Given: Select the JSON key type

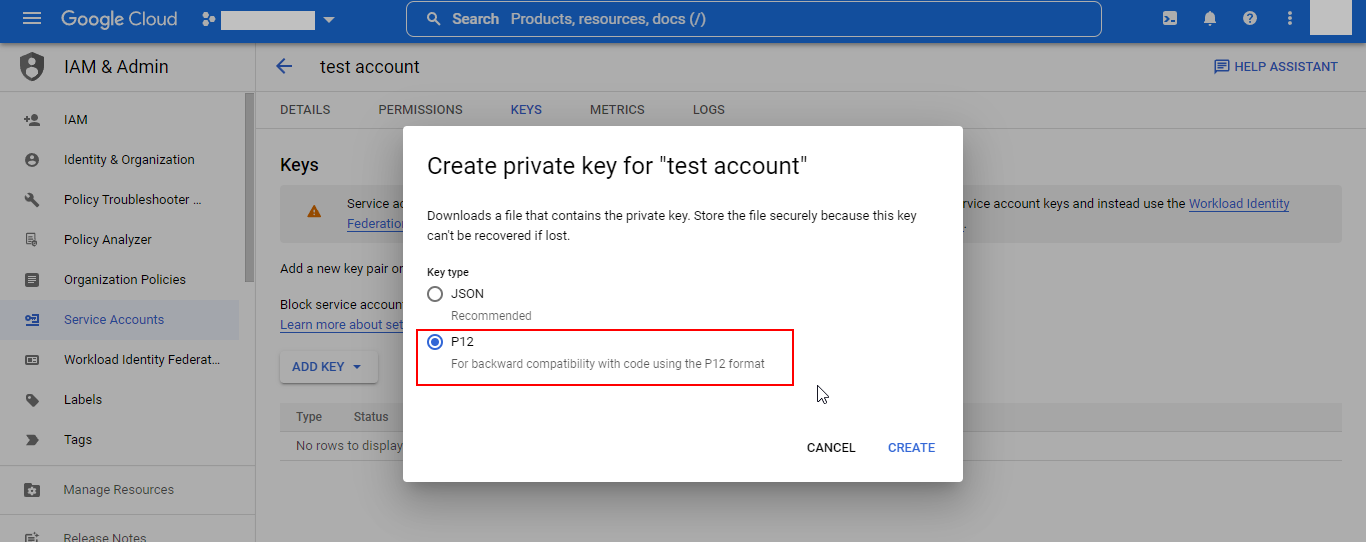Looking at the screenshot, I should click(x=435, y=294).
